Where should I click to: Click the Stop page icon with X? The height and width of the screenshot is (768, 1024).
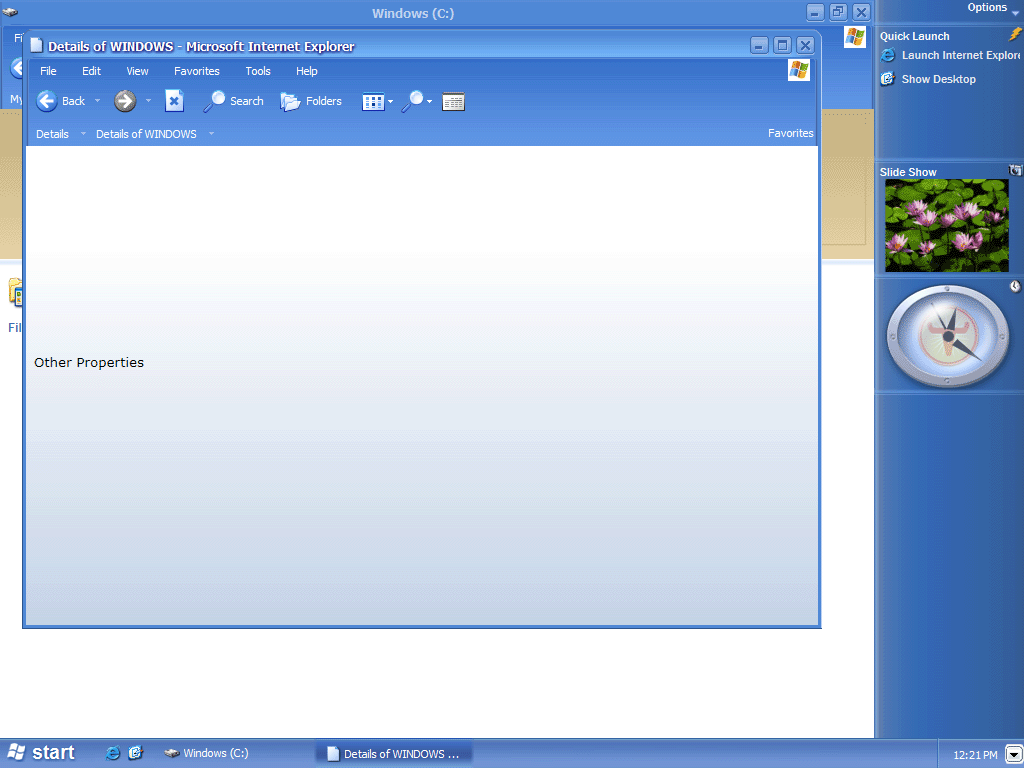point(174,101)
